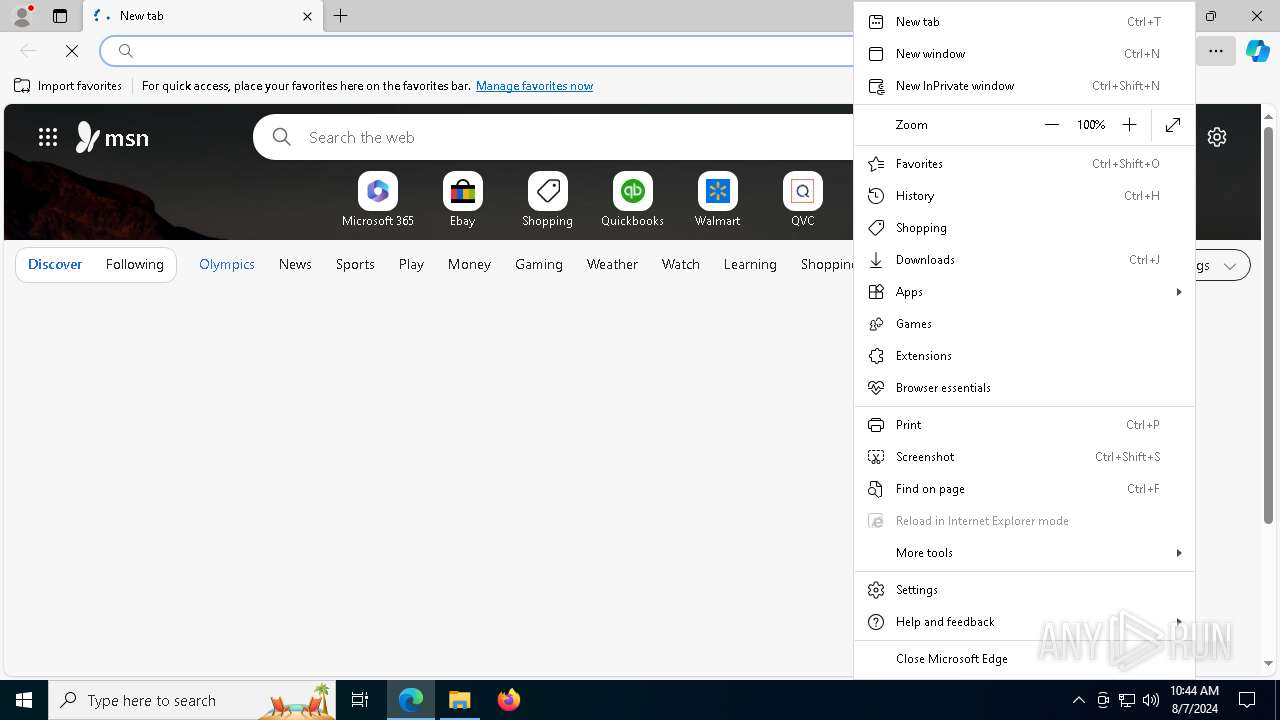Expand the More tools submenu

1024,553
